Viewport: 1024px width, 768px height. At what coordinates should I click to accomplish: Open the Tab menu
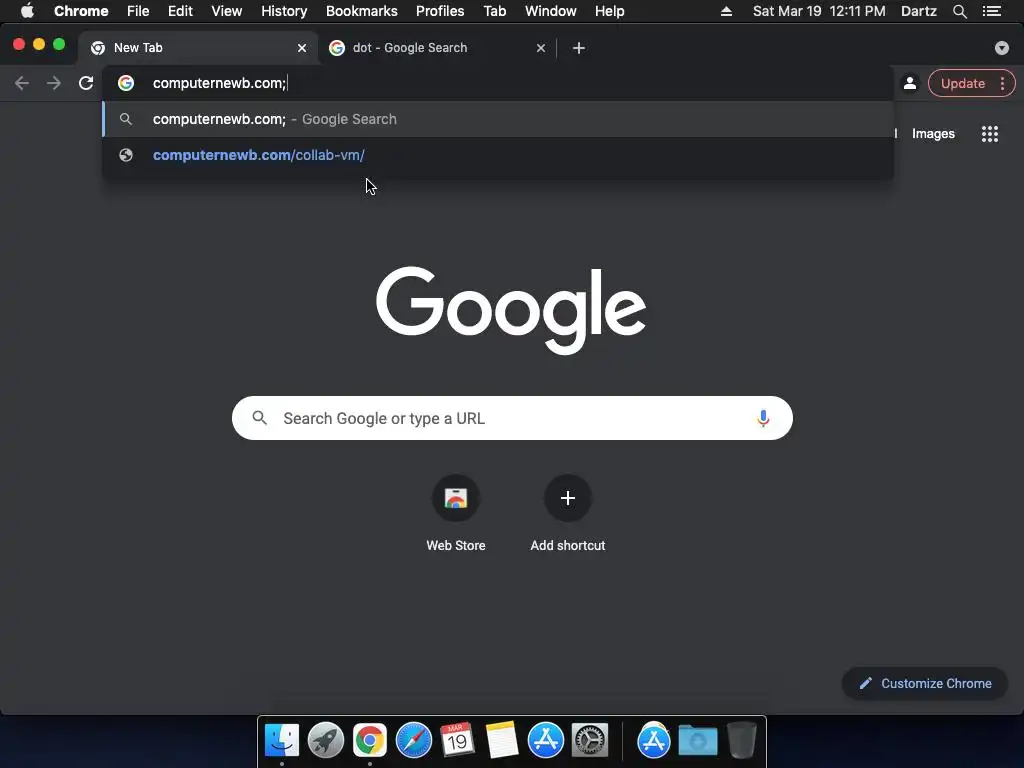point(495,11)
